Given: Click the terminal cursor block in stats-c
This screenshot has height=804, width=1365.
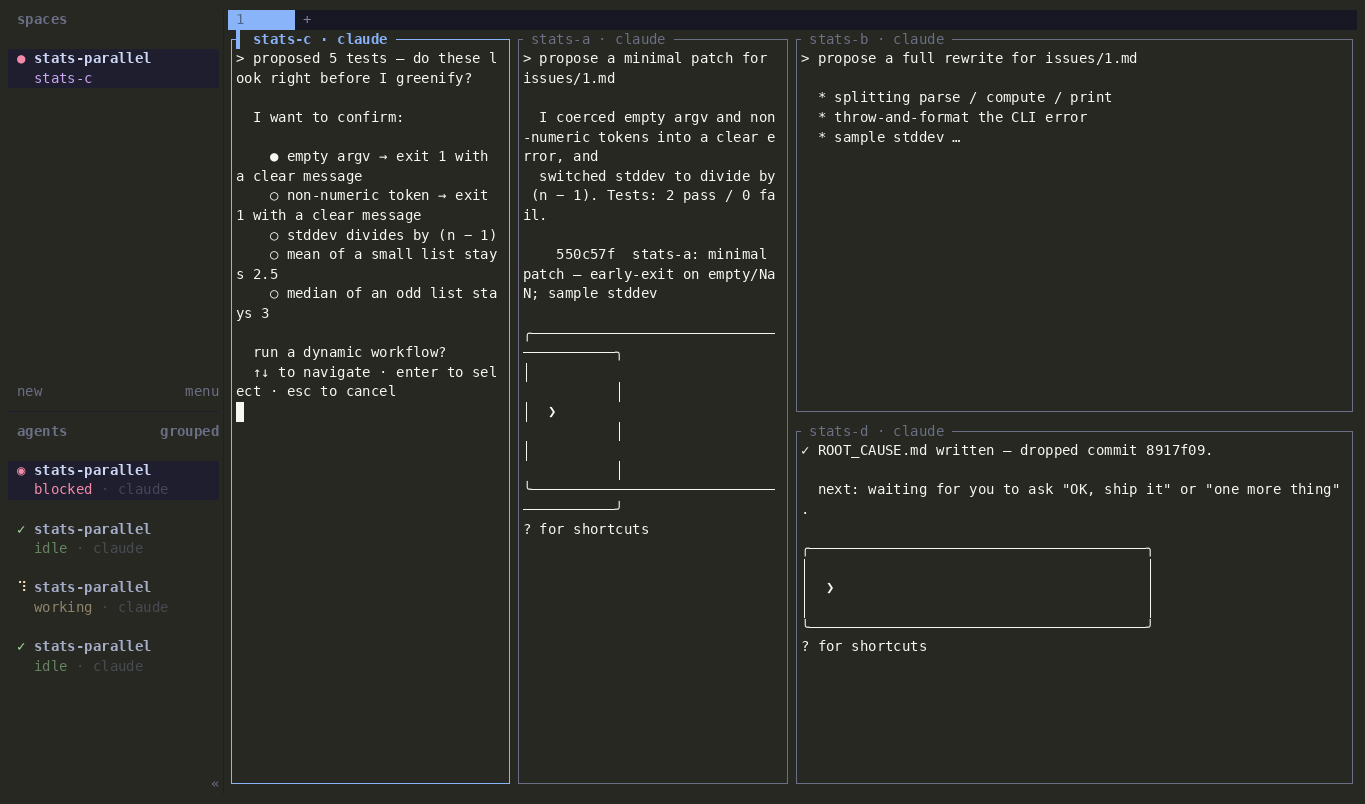Looking at the screenshot, I should [x=240, y=411].
